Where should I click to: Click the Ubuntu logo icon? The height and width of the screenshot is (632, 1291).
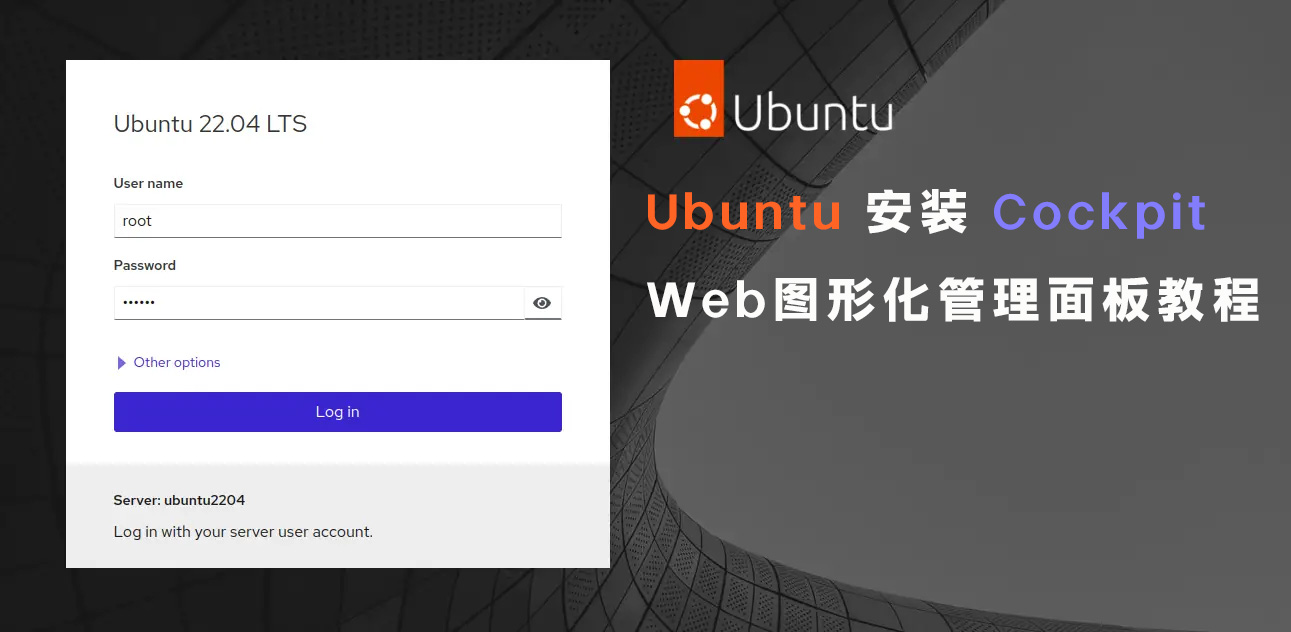[x=697, y=98]
